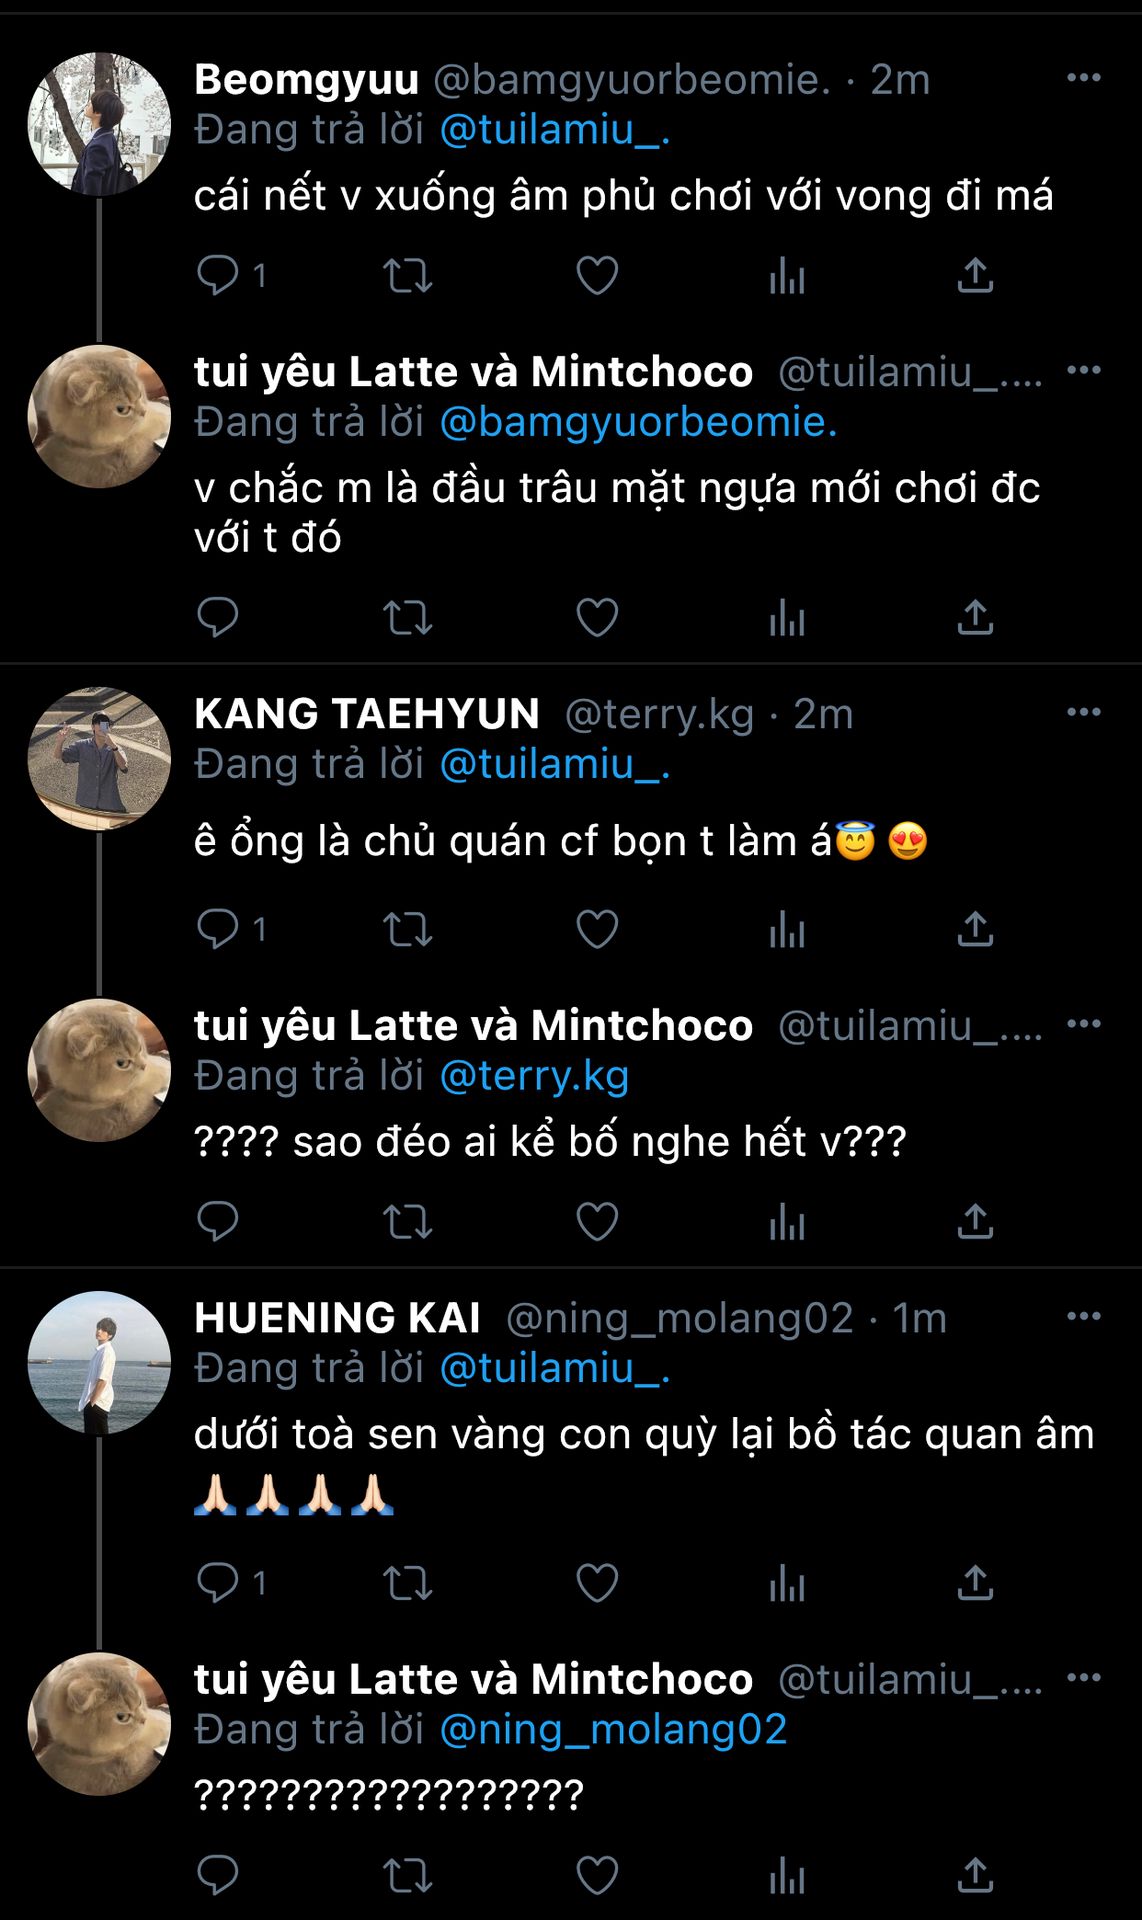
Task: Open the @ning_molang02 mention link
Action: click(613, 1730)
